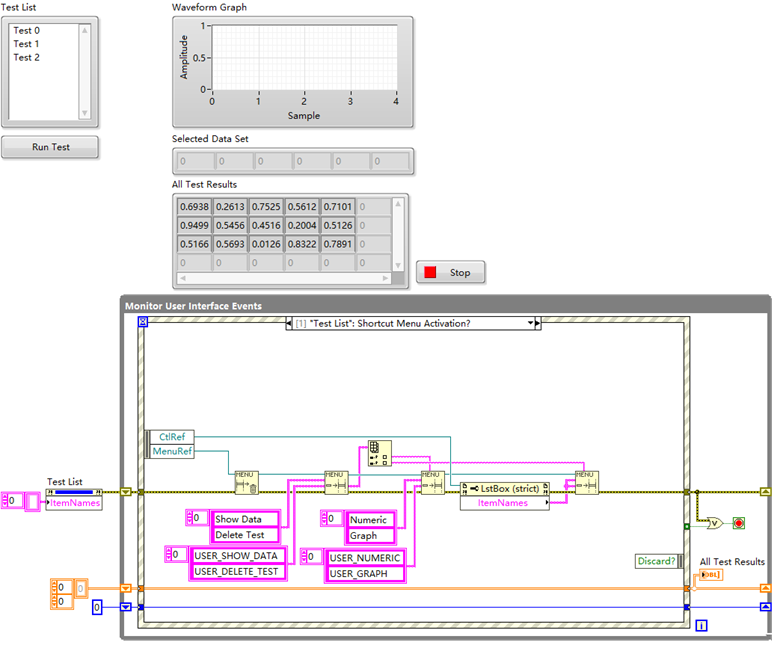
Task: Select Test 0 in the Test List
Action: [26, 31]
